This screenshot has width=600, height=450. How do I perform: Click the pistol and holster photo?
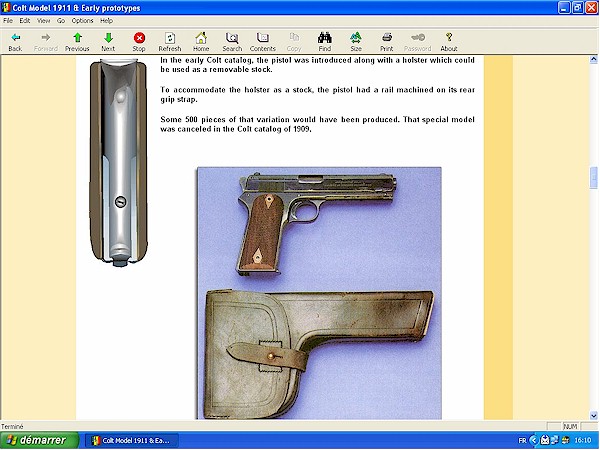pyautogui.click(x=319, y=293)
